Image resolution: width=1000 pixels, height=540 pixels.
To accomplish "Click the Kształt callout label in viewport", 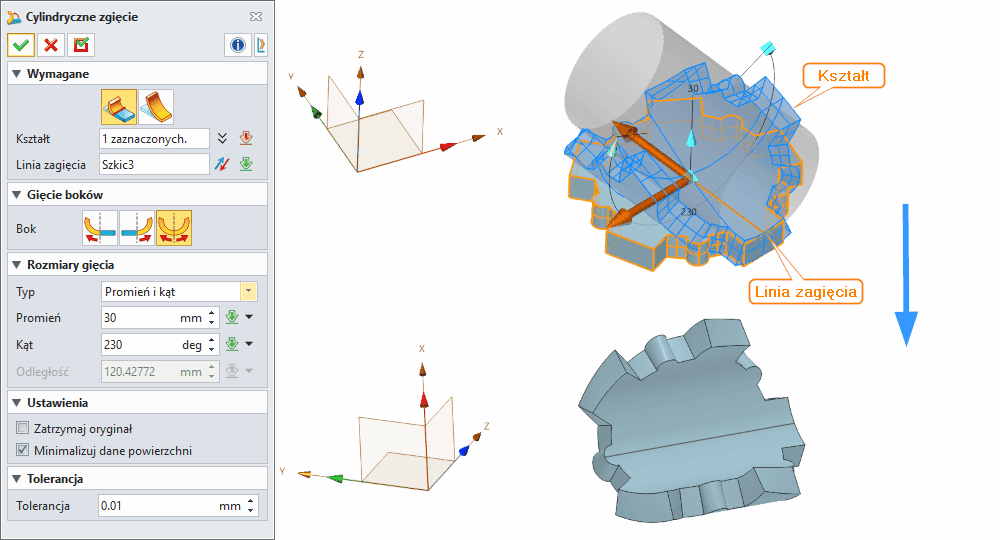I will 843,76.
